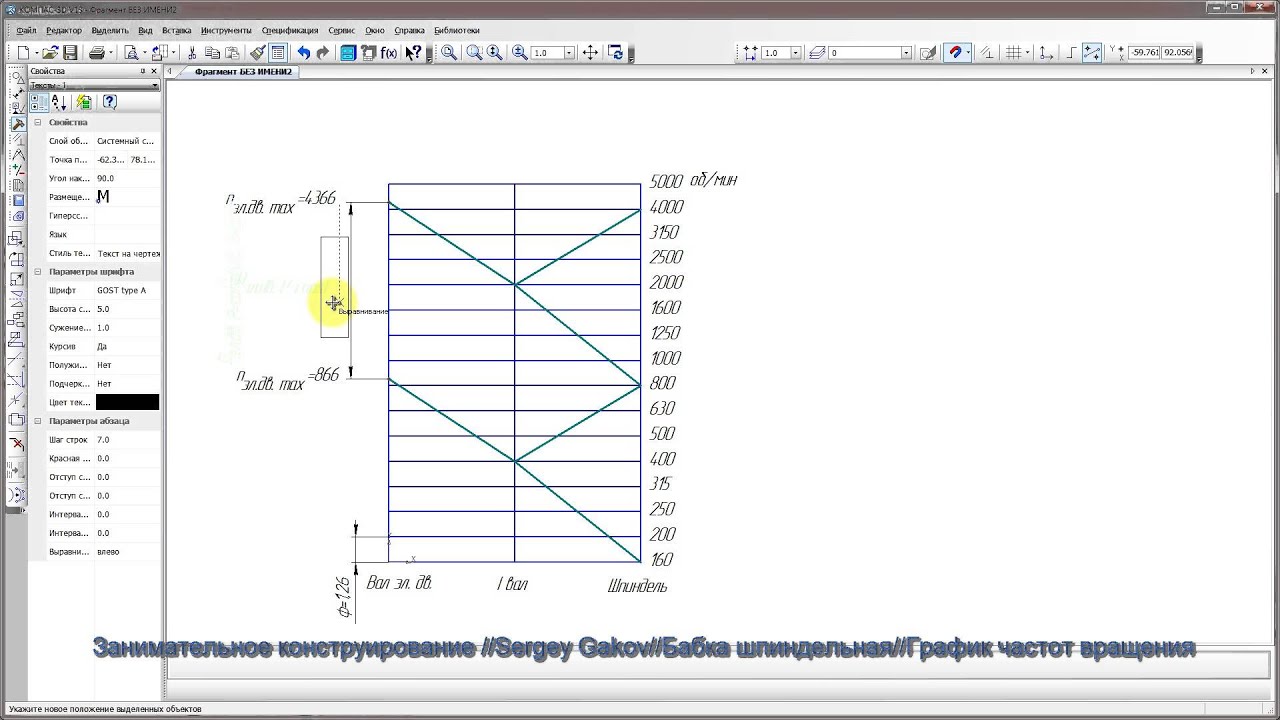This screenshot has height=720, width=1280.
Task: Copy selection with the copy icon
Action: pos(212,52)
